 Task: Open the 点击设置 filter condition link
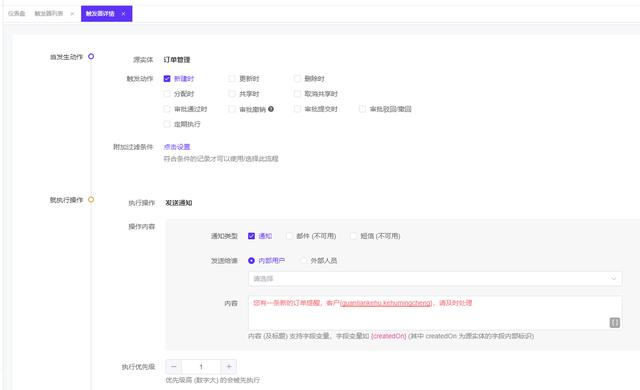(x=177, y=147)
